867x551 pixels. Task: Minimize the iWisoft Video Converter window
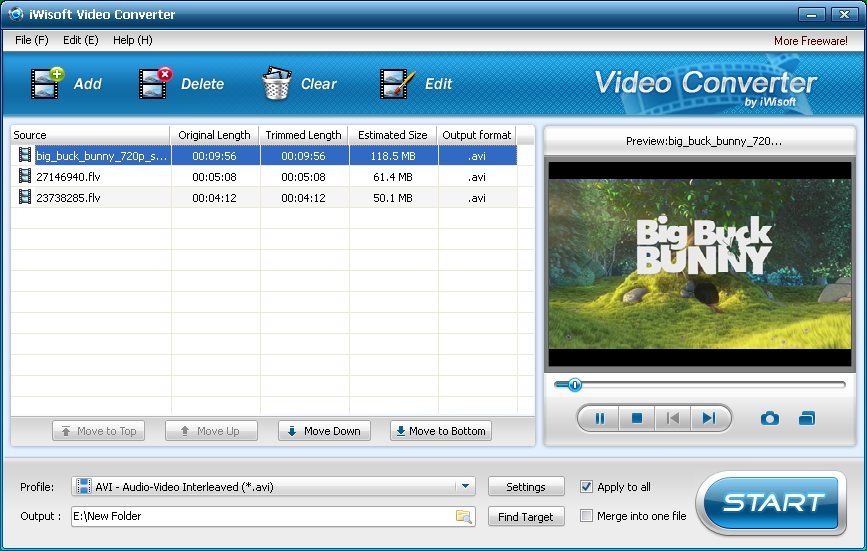pyautogui.click(x=812, y=14)
